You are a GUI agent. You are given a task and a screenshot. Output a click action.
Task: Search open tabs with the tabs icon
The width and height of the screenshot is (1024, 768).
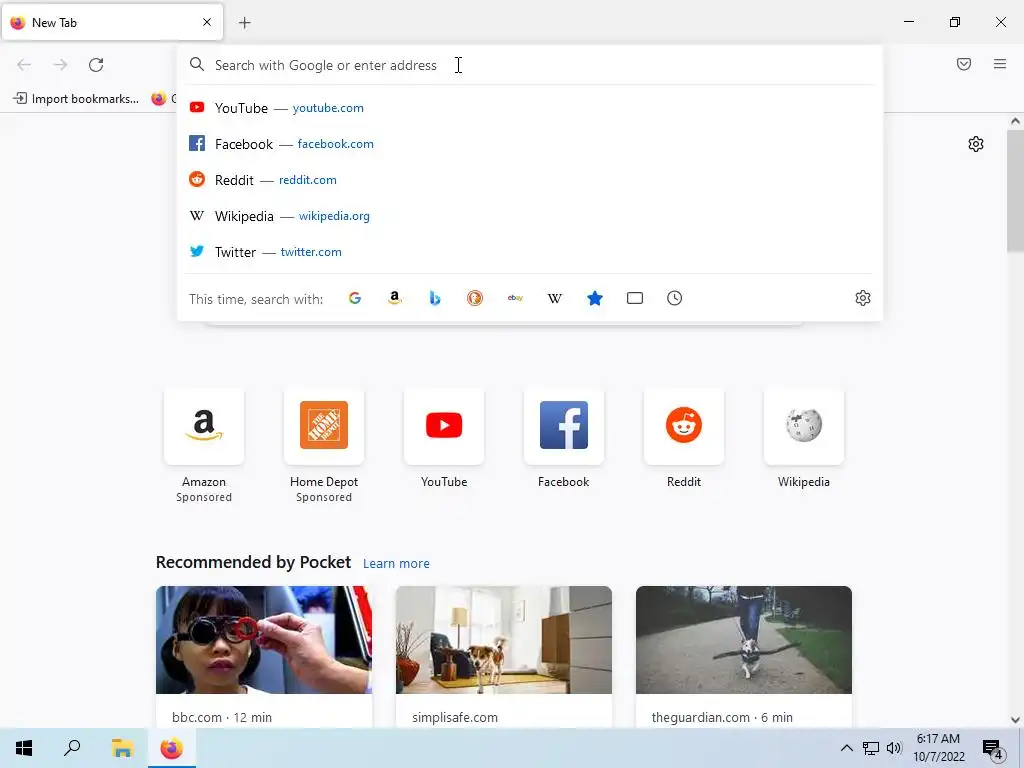click(x=635, y=298)
